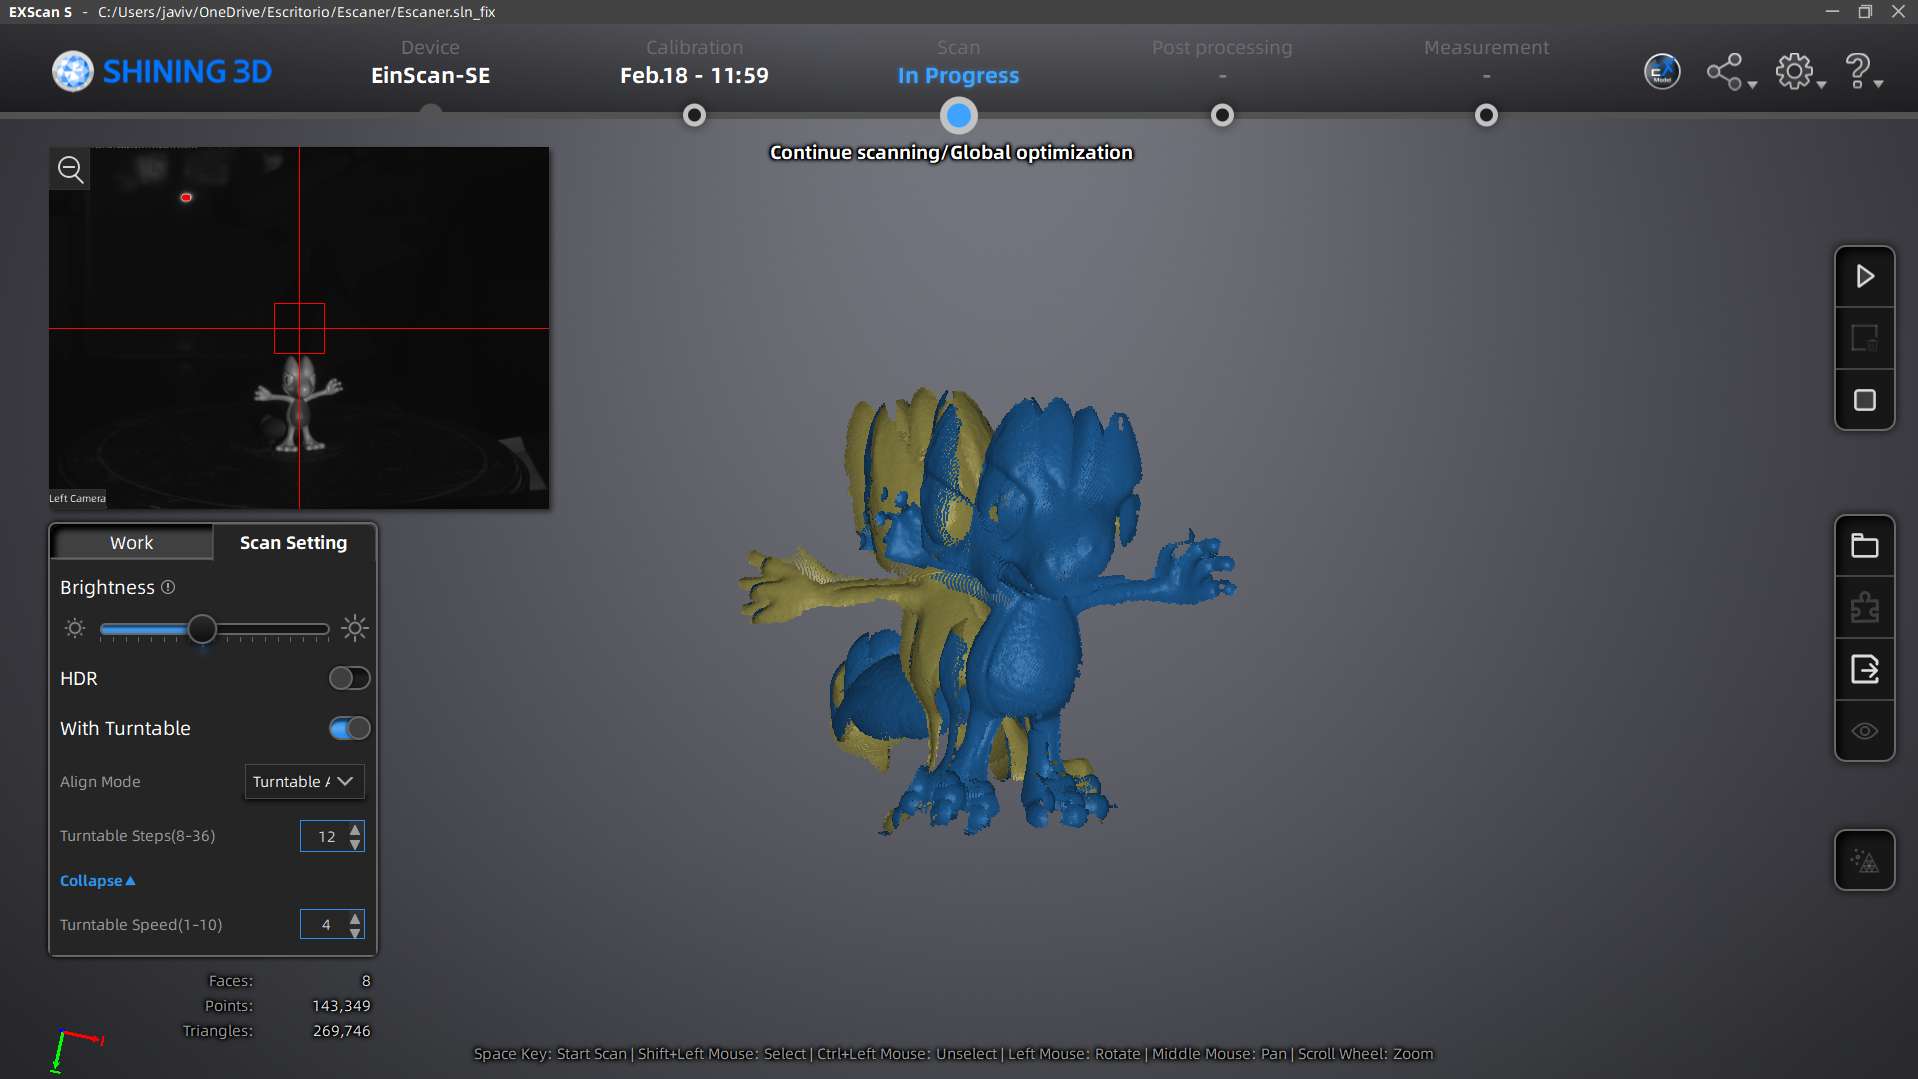This screenshot has width=1918, height=1079.
Task: Go to the Calibration step
Action: coord(694,63)
